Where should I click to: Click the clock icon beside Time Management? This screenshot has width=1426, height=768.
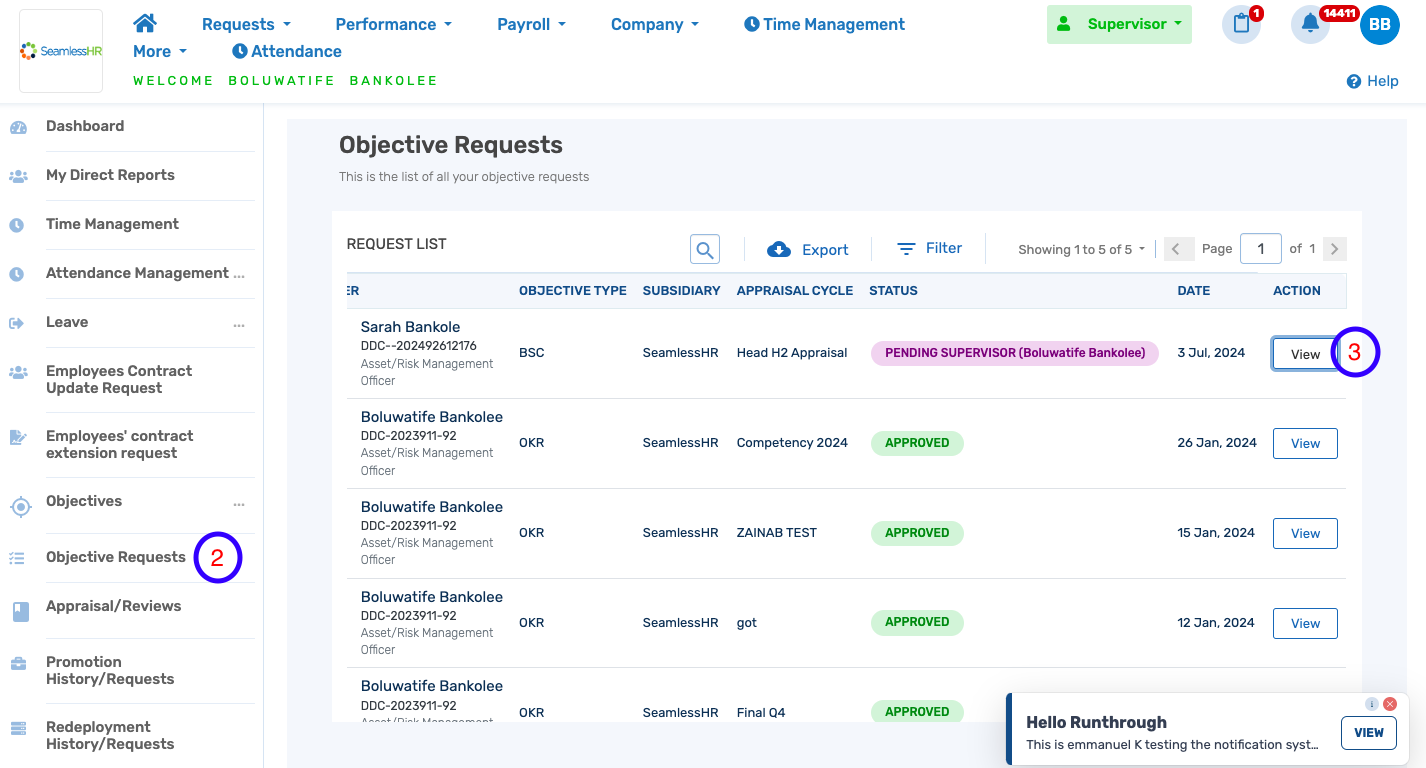[x=753, y=23]
